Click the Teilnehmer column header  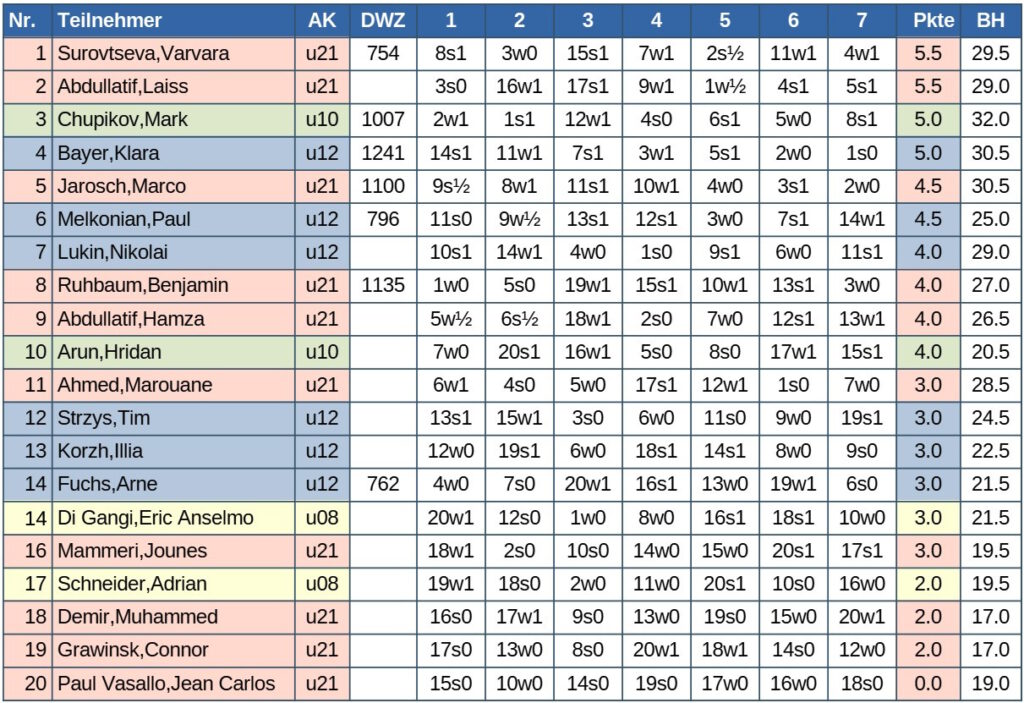click(109, 20)
